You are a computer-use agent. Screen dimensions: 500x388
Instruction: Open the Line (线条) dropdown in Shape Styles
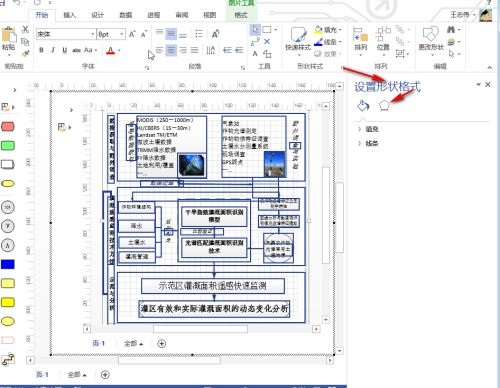[328, 42]
